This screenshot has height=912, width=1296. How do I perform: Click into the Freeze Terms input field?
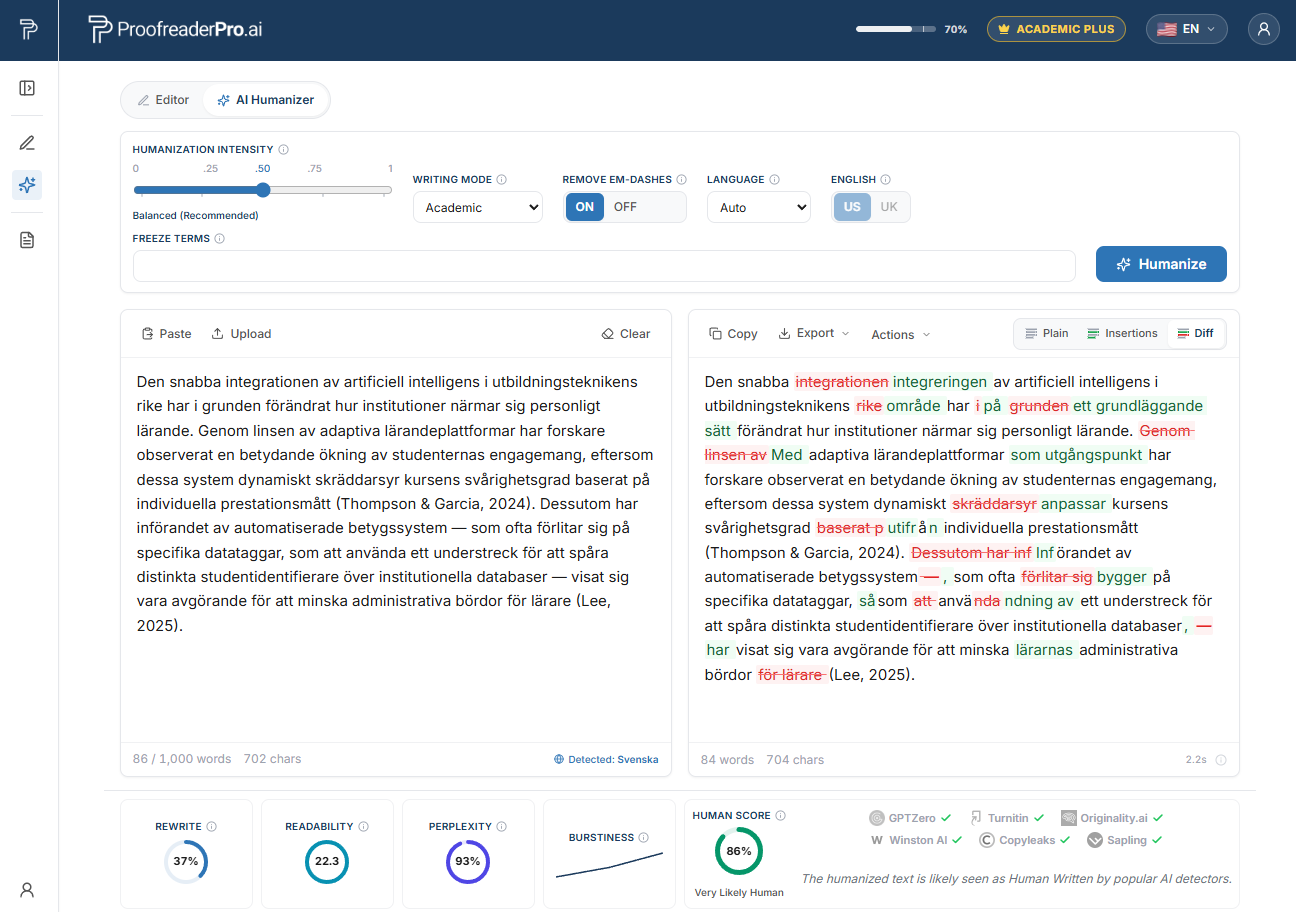604,266
